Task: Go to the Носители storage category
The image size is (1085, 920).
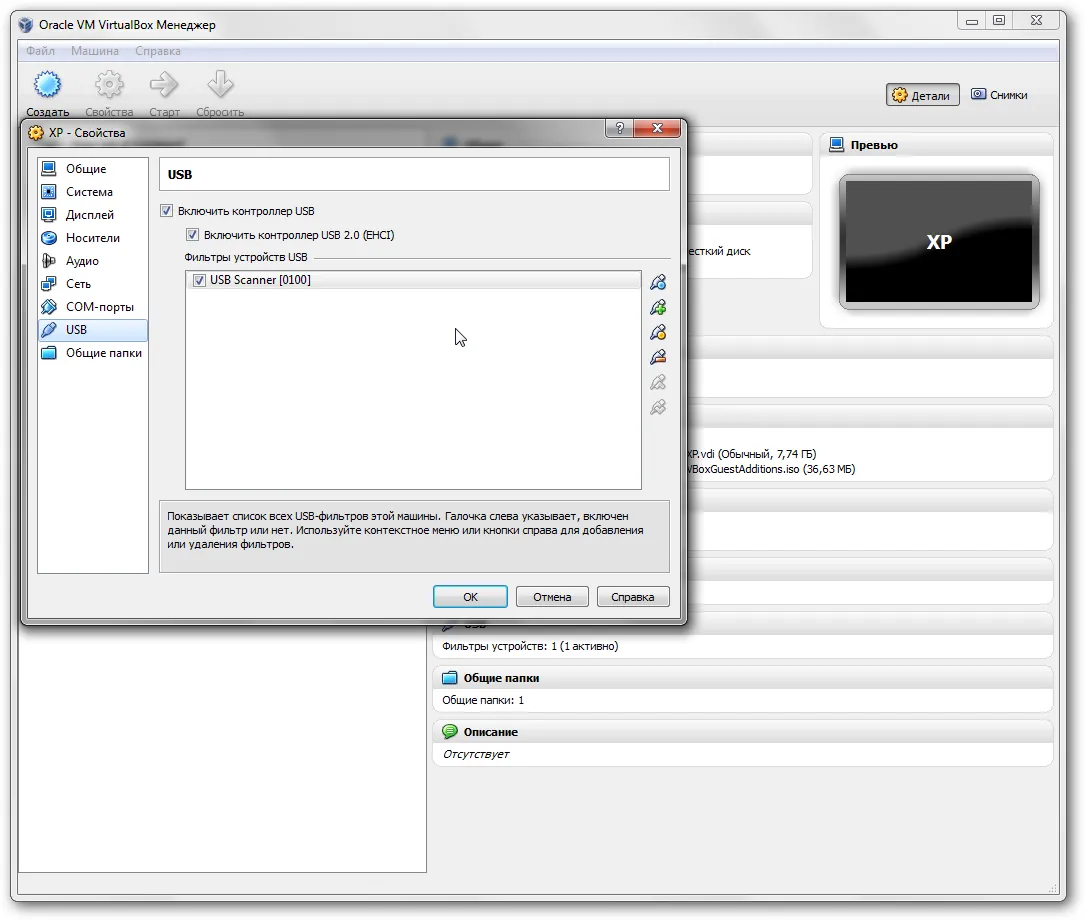Action: click(92, 238)
